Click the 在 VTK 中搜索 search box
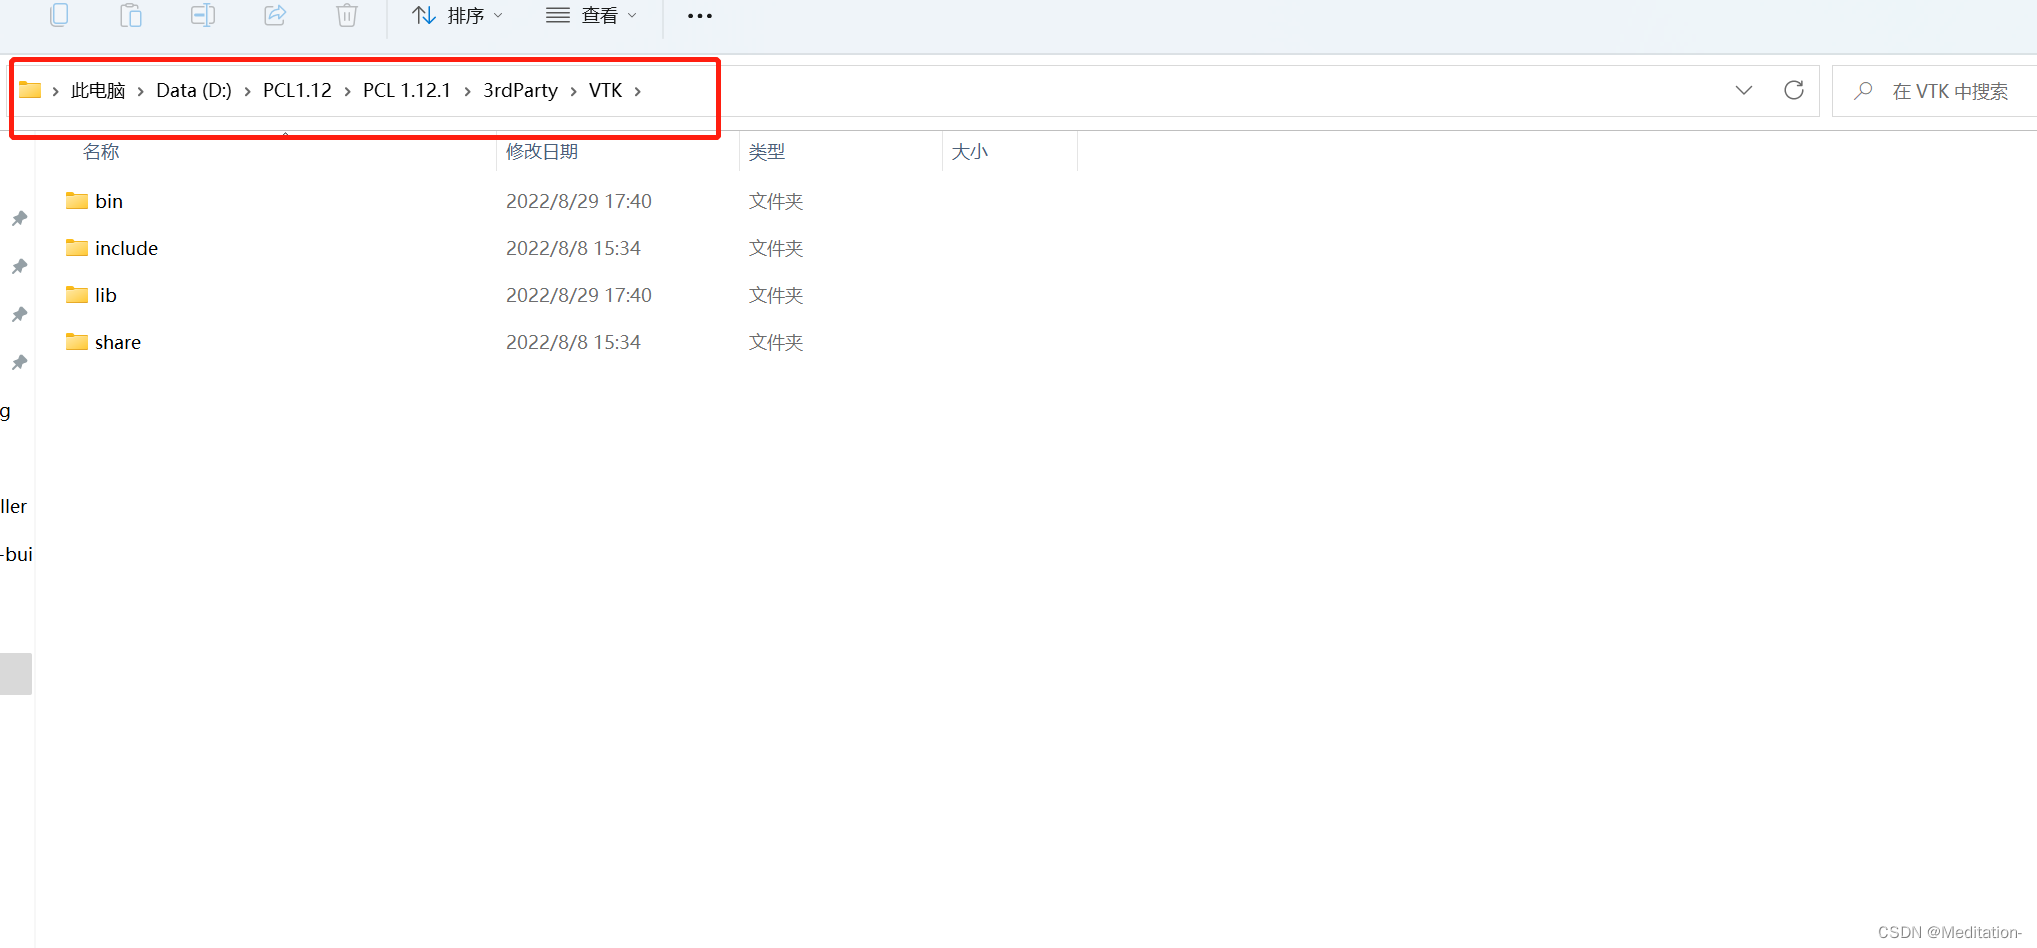 1935,91
